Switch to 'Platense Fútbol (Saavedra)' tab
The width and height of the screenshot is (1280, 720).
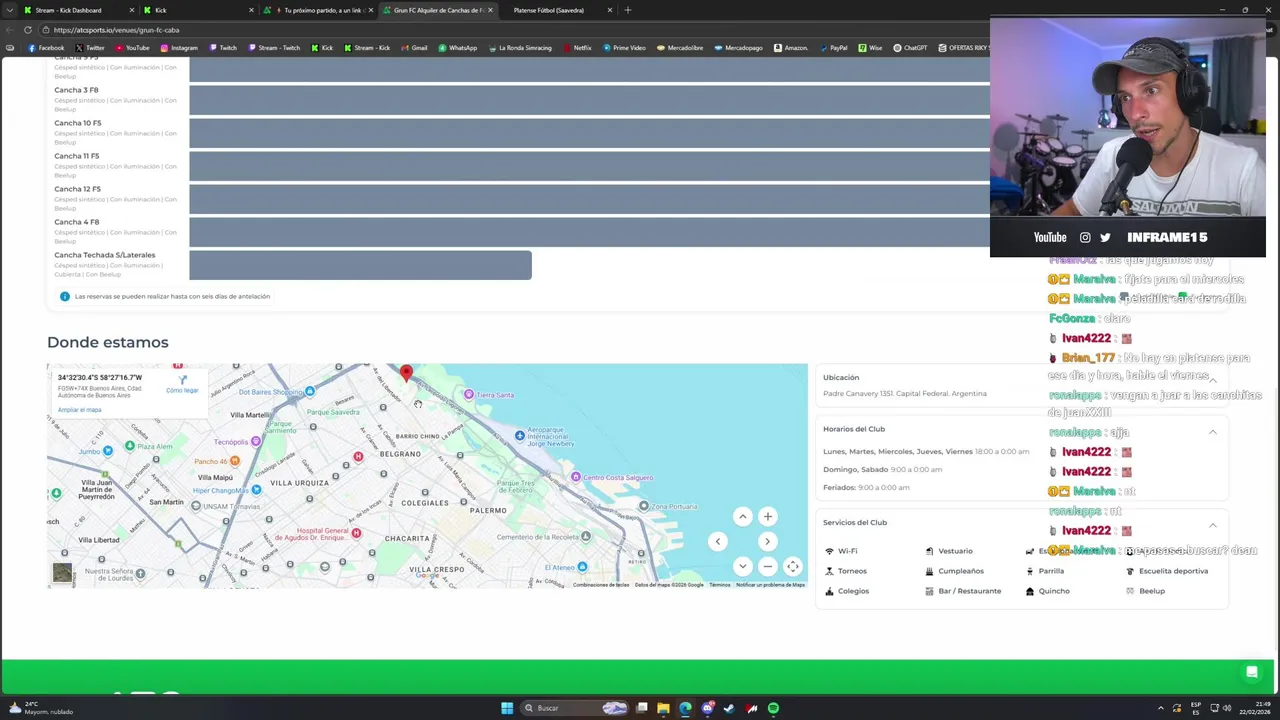556,10
